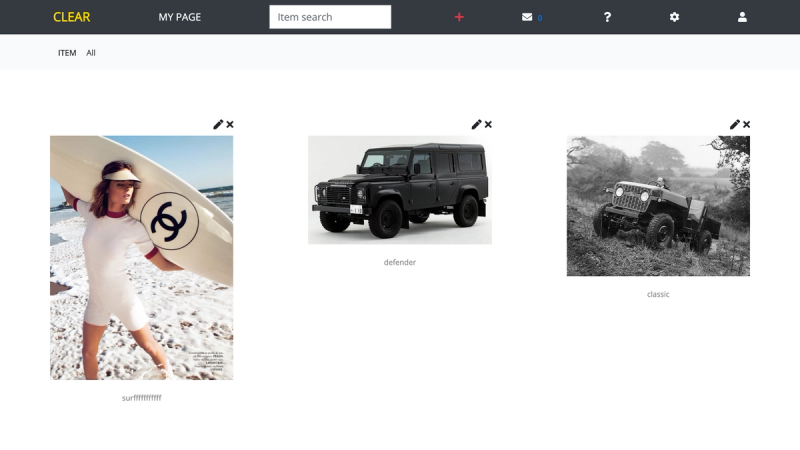Click the classic caption
The height and width of the screenshot is (450, 800).
tap(658, 294)
